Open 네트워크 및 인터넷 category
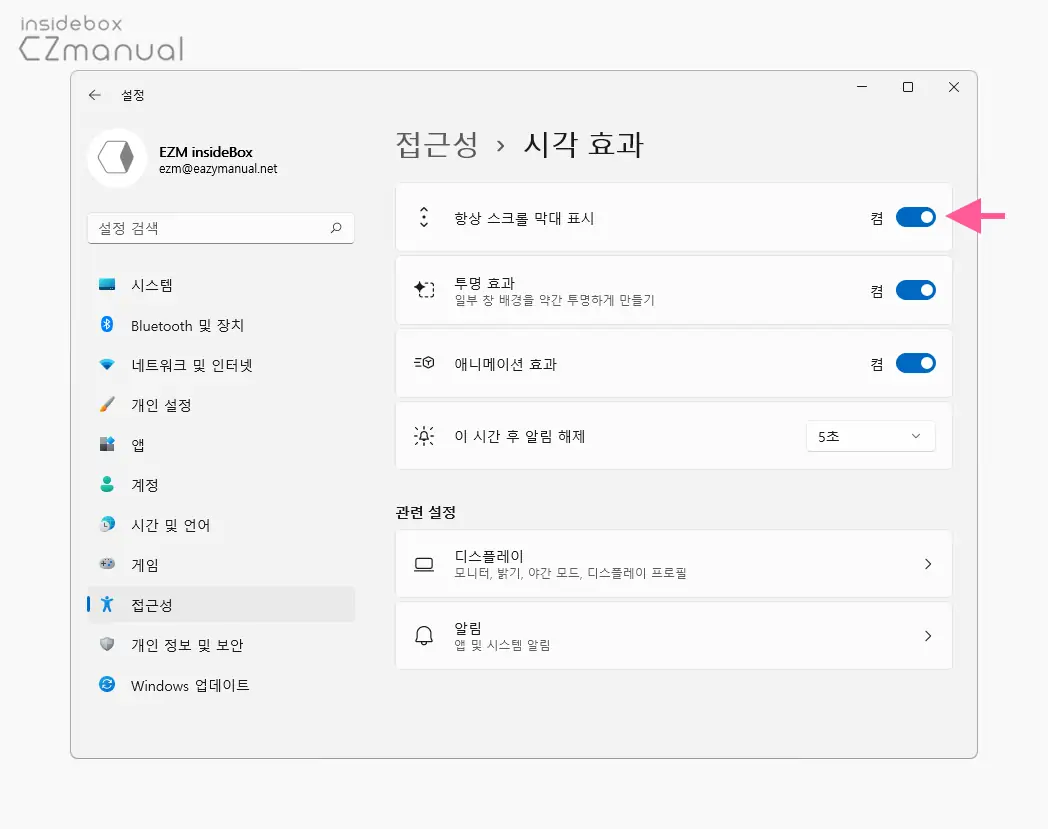 coord(221,365)
